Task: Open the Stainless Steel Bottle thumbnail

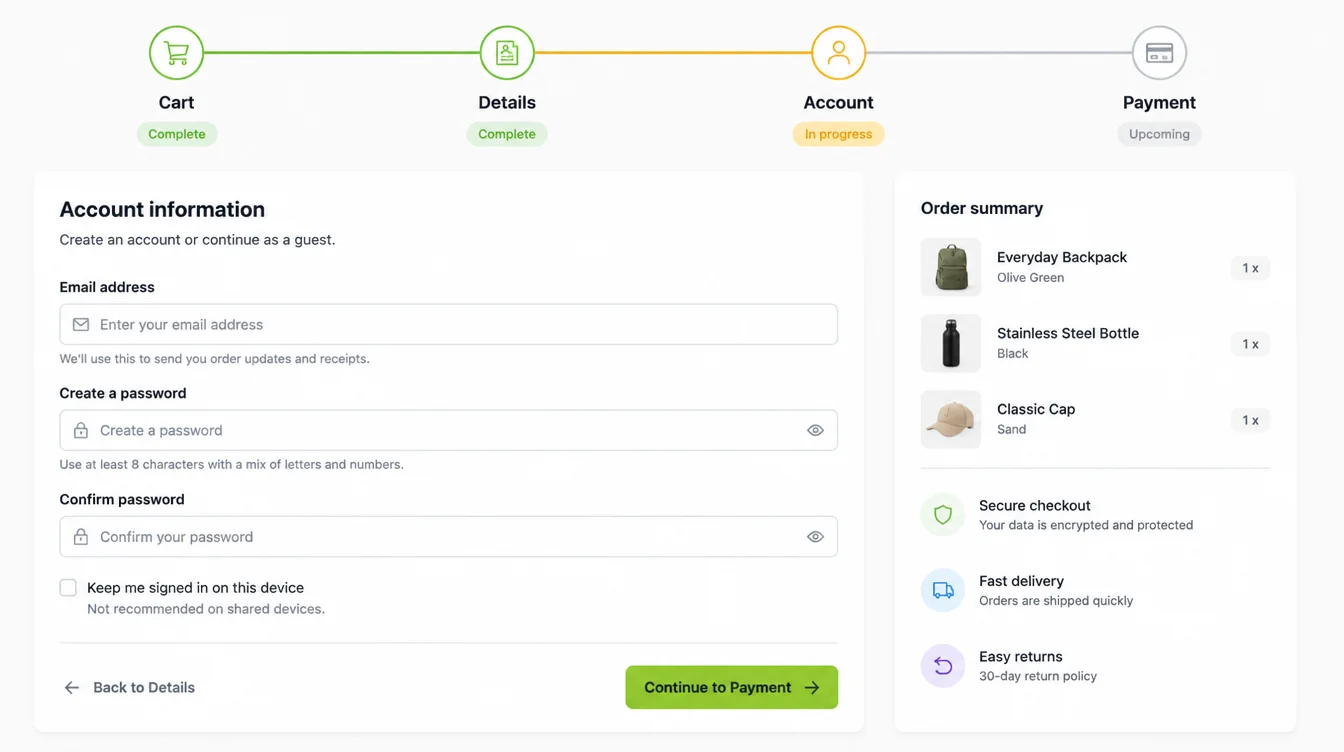Action: (951, 344)
